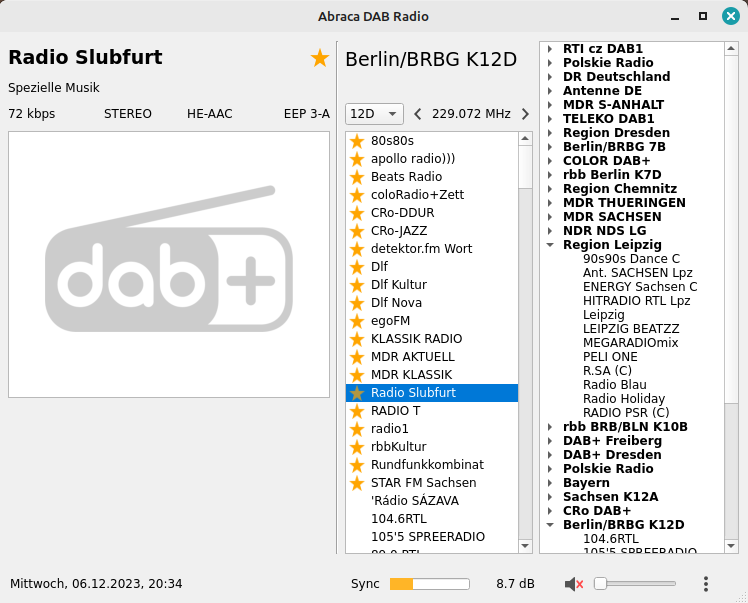
Task: Expand the MDR SACHSEN ensemble
Action: tap(550, 217)
